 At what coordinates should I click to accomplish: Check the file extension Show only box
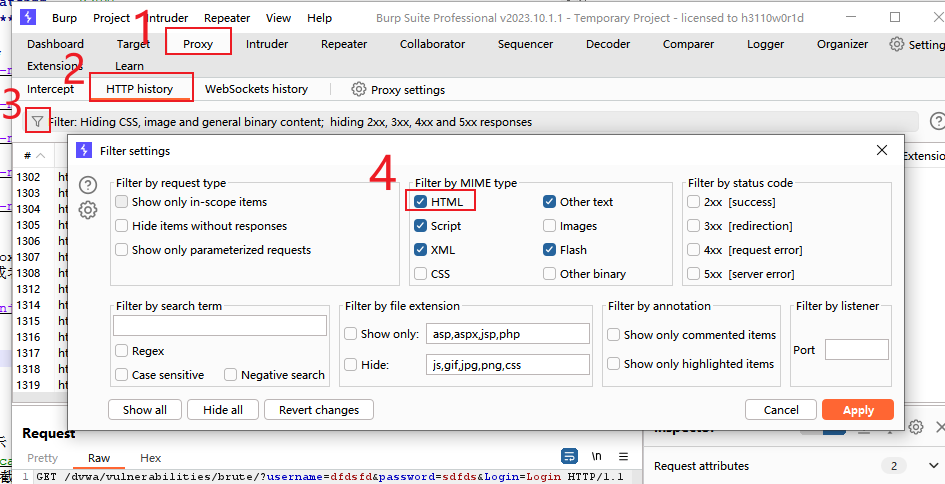point(350,333)
